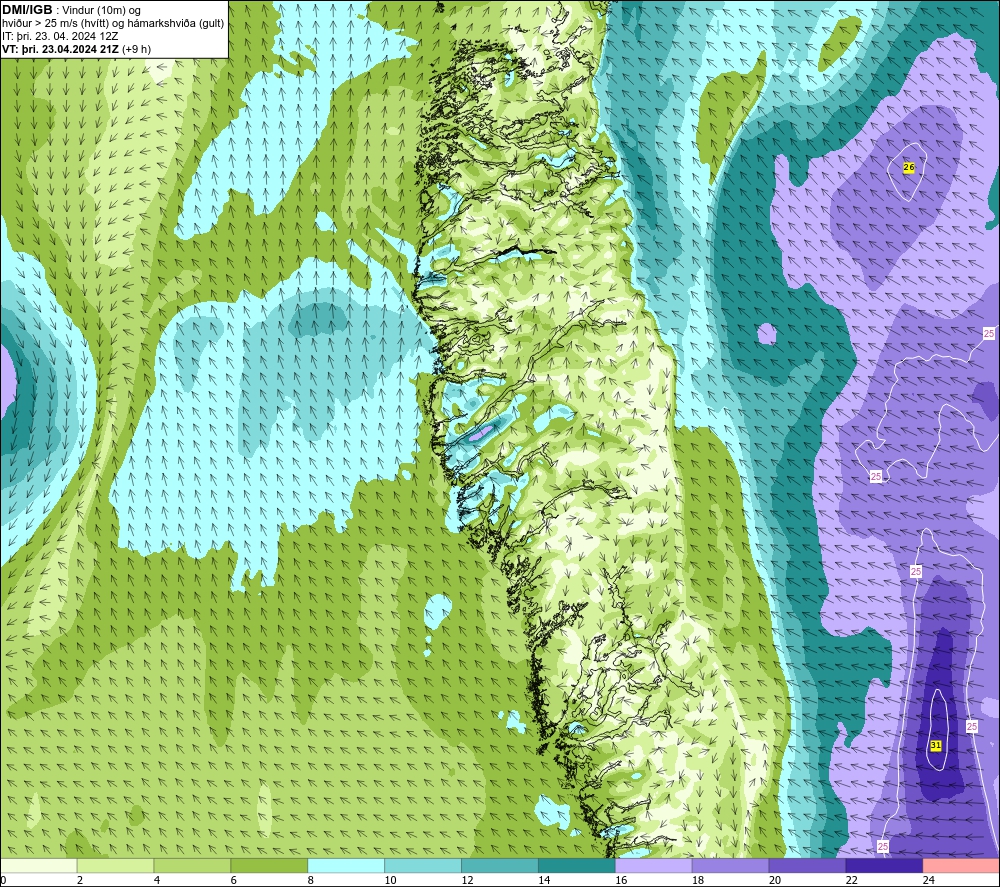Click the '25' contour label beside the 31 maximum

[971, 726]
